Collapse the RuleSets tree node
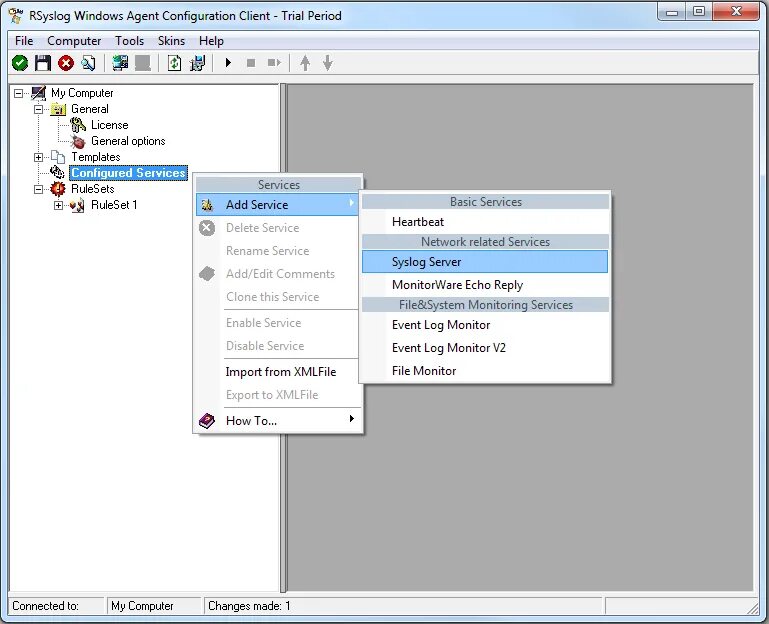Screen dimensions: 769x624 (x=38, y=189)
